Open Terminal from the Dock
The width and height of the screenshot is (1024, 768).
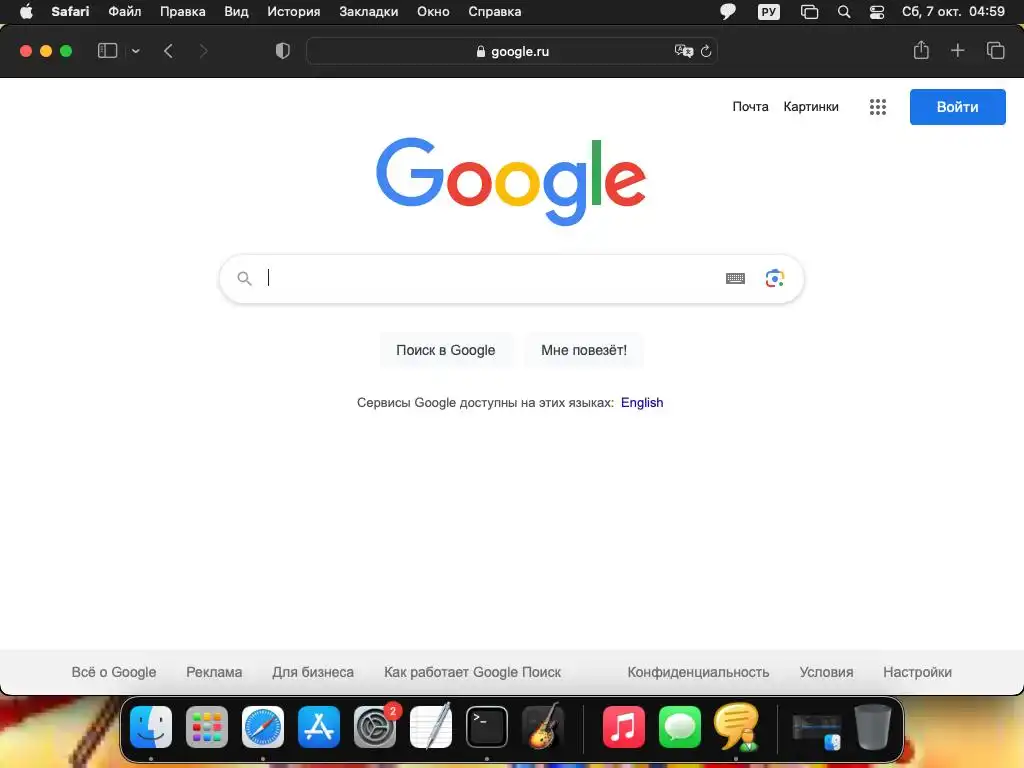[x=487, y=727]
